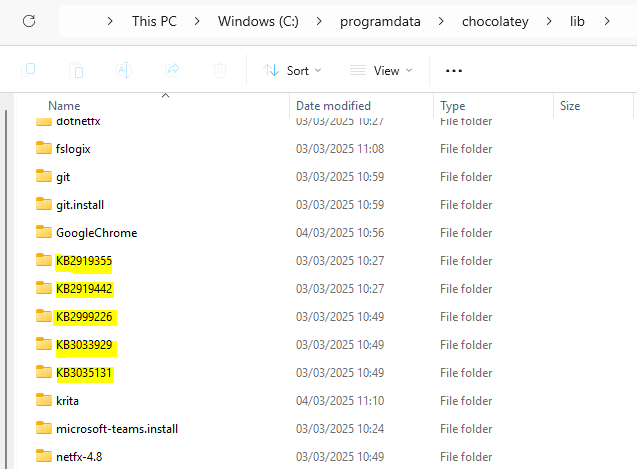Expand chevron between This PC and Windows (C:)
The image size is (637, 469).
[x=202, y=21]
